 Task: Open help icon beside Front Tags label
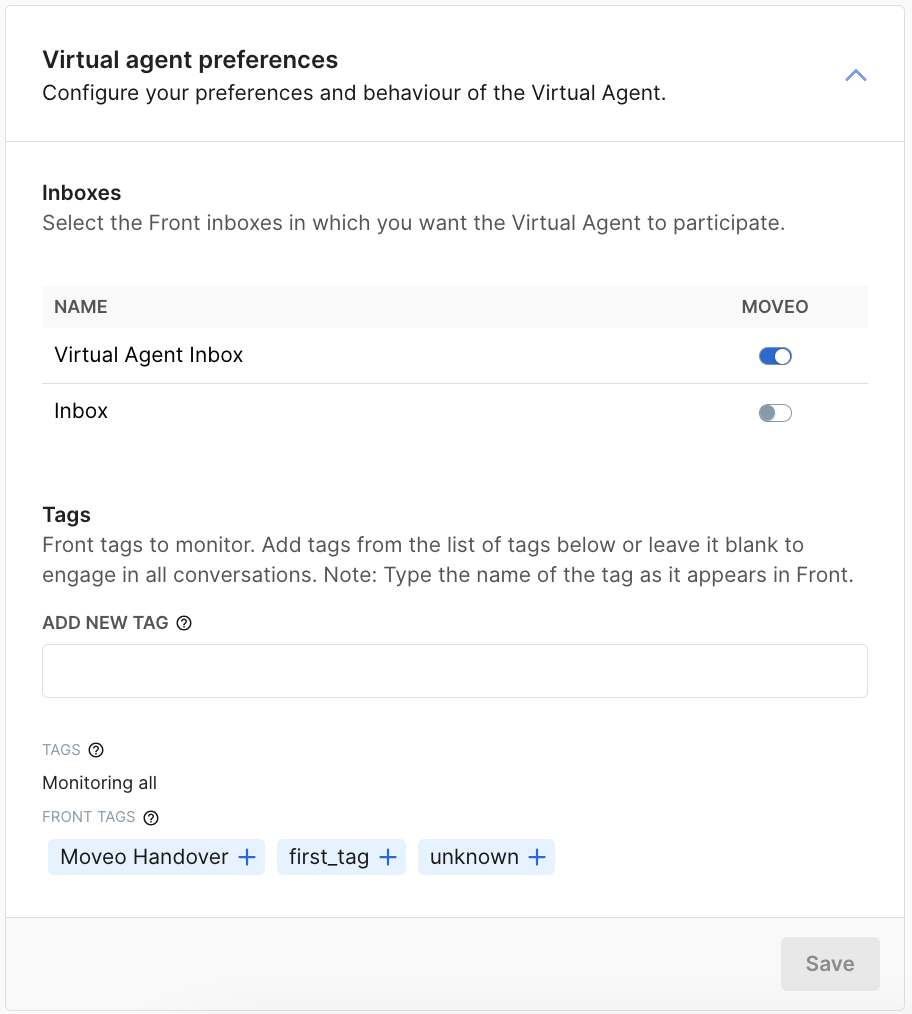pyautogui.click(x=151, y=818)
